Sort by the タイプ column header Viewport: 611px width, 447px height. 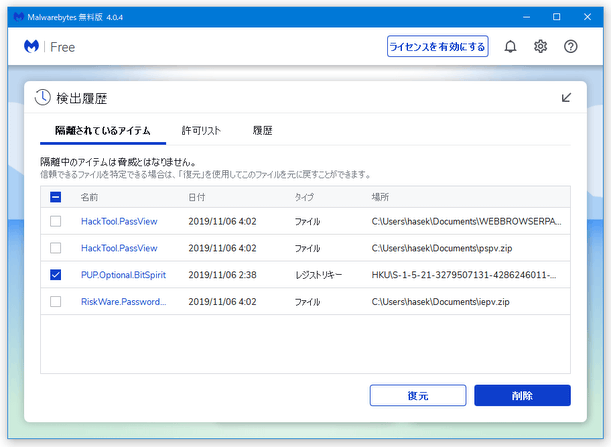304,197
